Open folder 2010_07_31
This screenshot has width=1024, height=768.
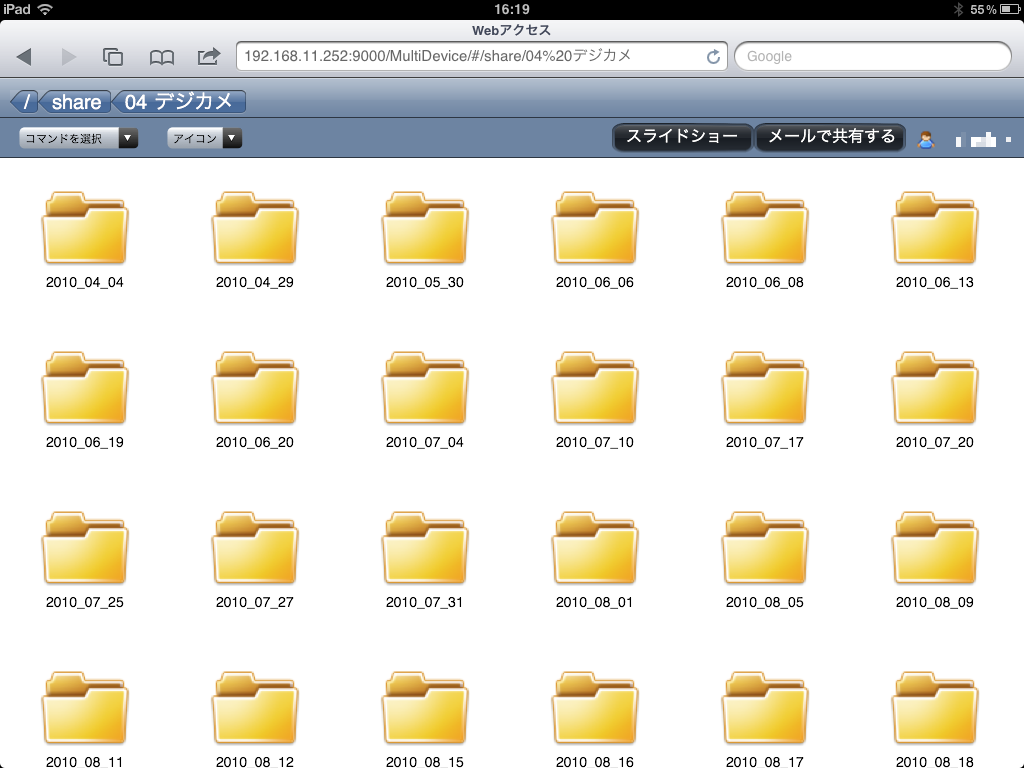click(x=424, y=560)
